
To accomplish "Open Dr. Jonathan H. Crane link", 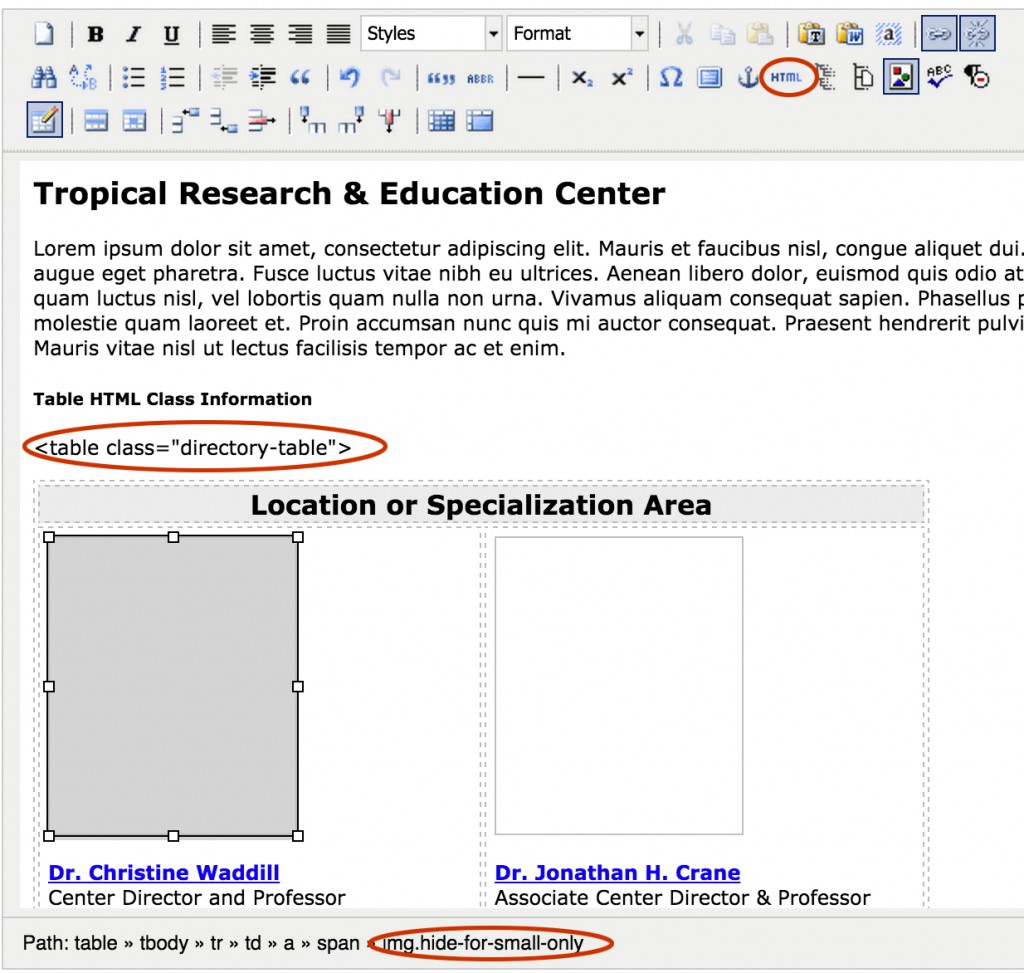I will click(x=617, y=873).
